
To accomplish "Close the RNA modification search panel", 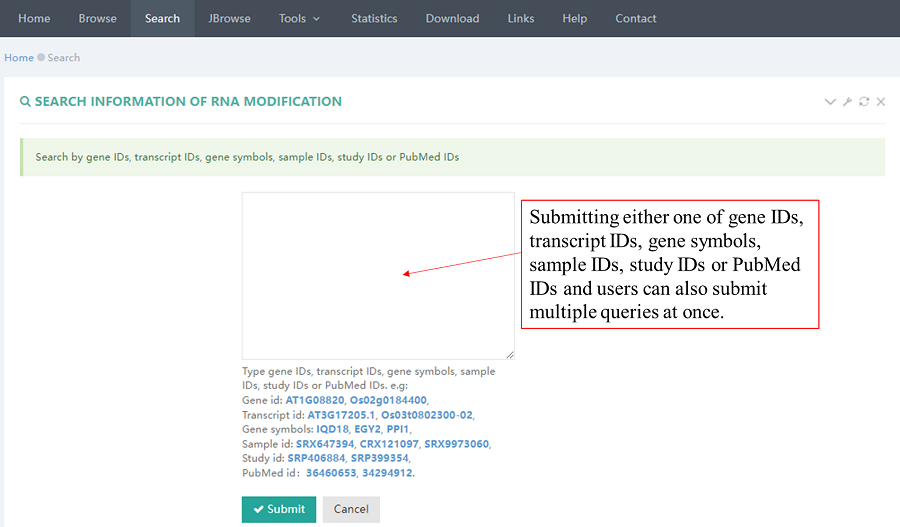I will tap(881, 102).
